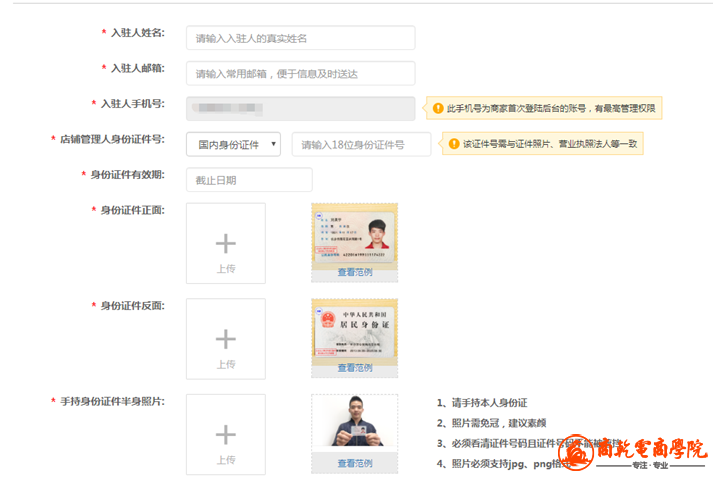Click the orange warning icon beside ID number tip

click(x=453, y=144)
